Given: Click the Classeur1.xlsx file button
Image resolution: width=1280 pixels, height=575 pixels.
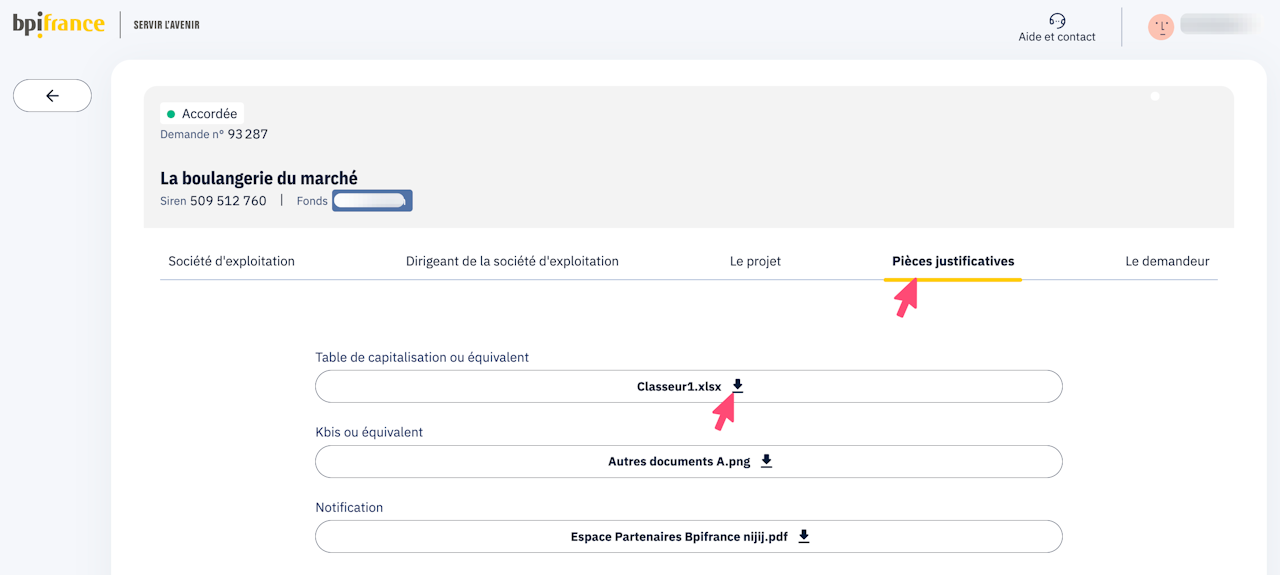Looking at the screenshot, I should 678,386.
